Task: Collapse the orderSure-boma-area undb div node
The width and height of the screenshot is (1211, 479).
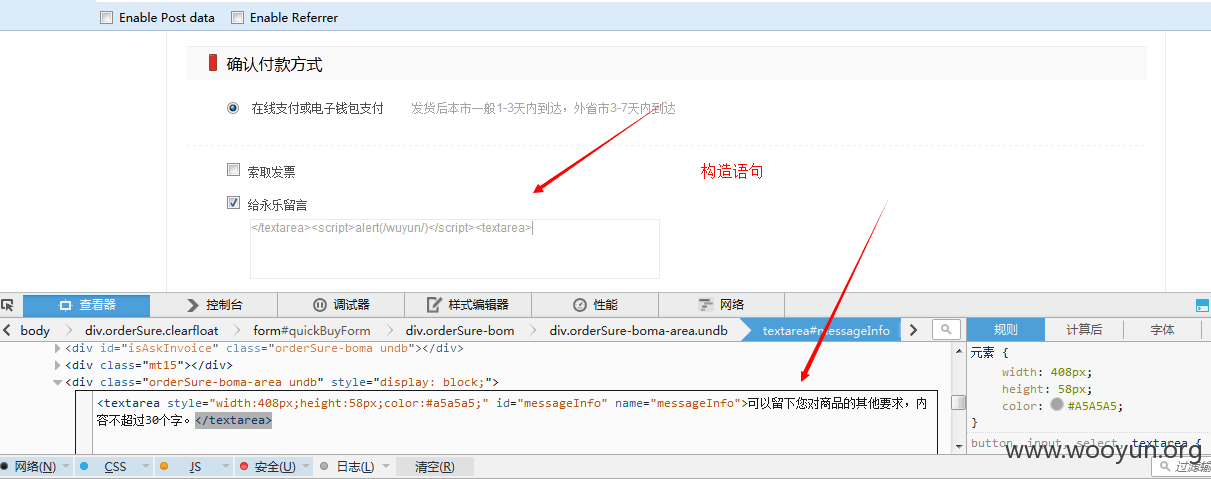Action: [x=57, y=382]
